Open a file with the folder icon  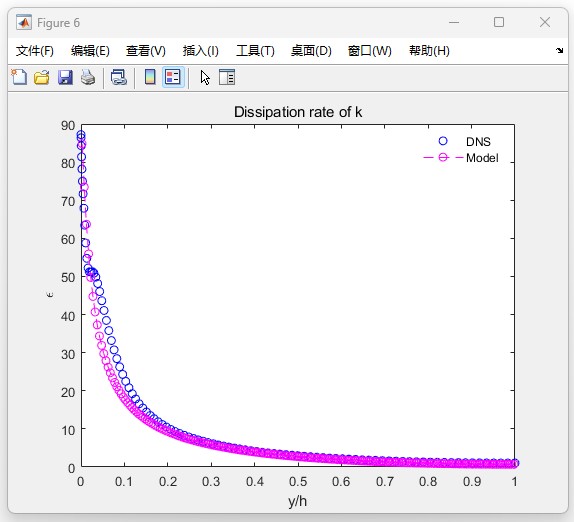pyautogui.click(x=42, y=77)
